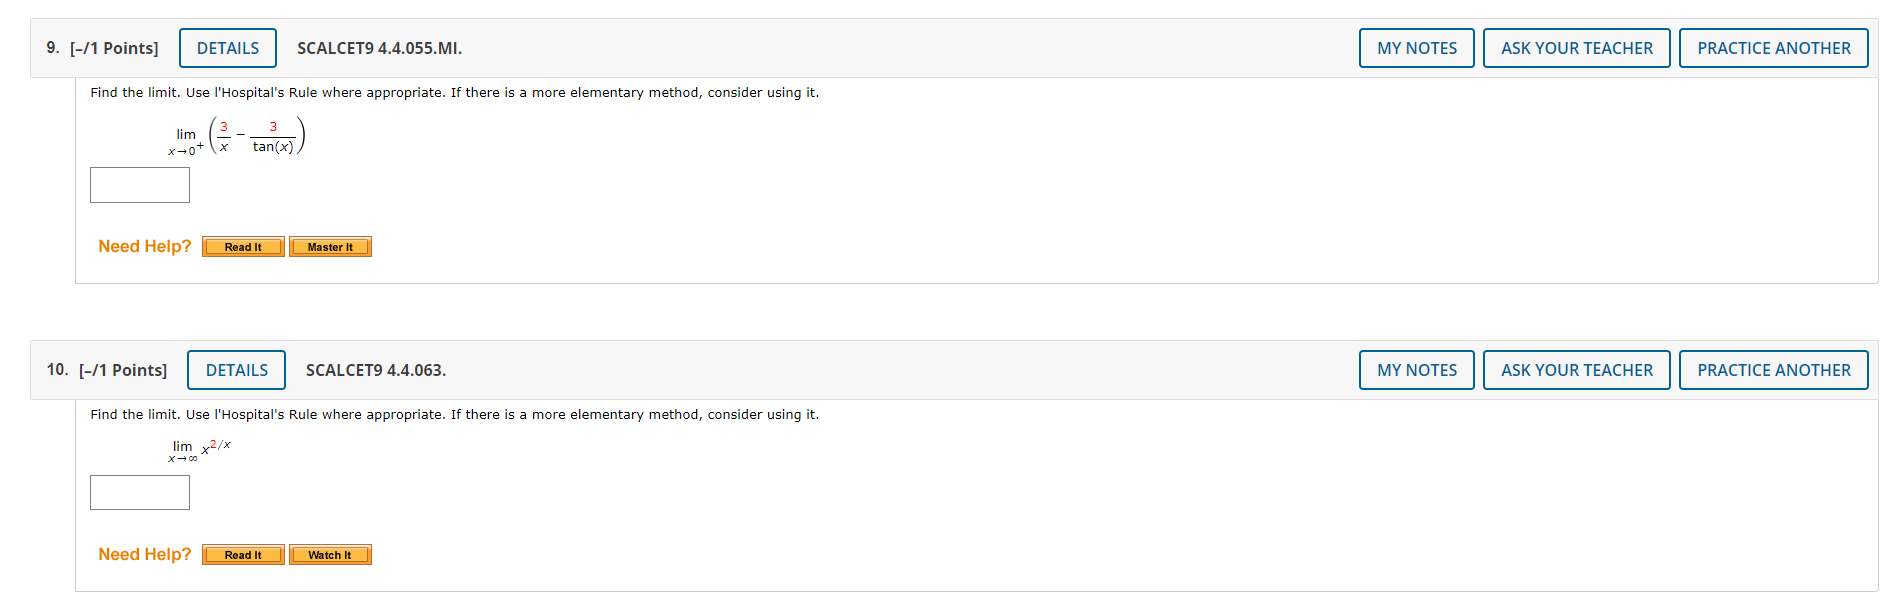Click MY NOTES for question 9

1416,47
